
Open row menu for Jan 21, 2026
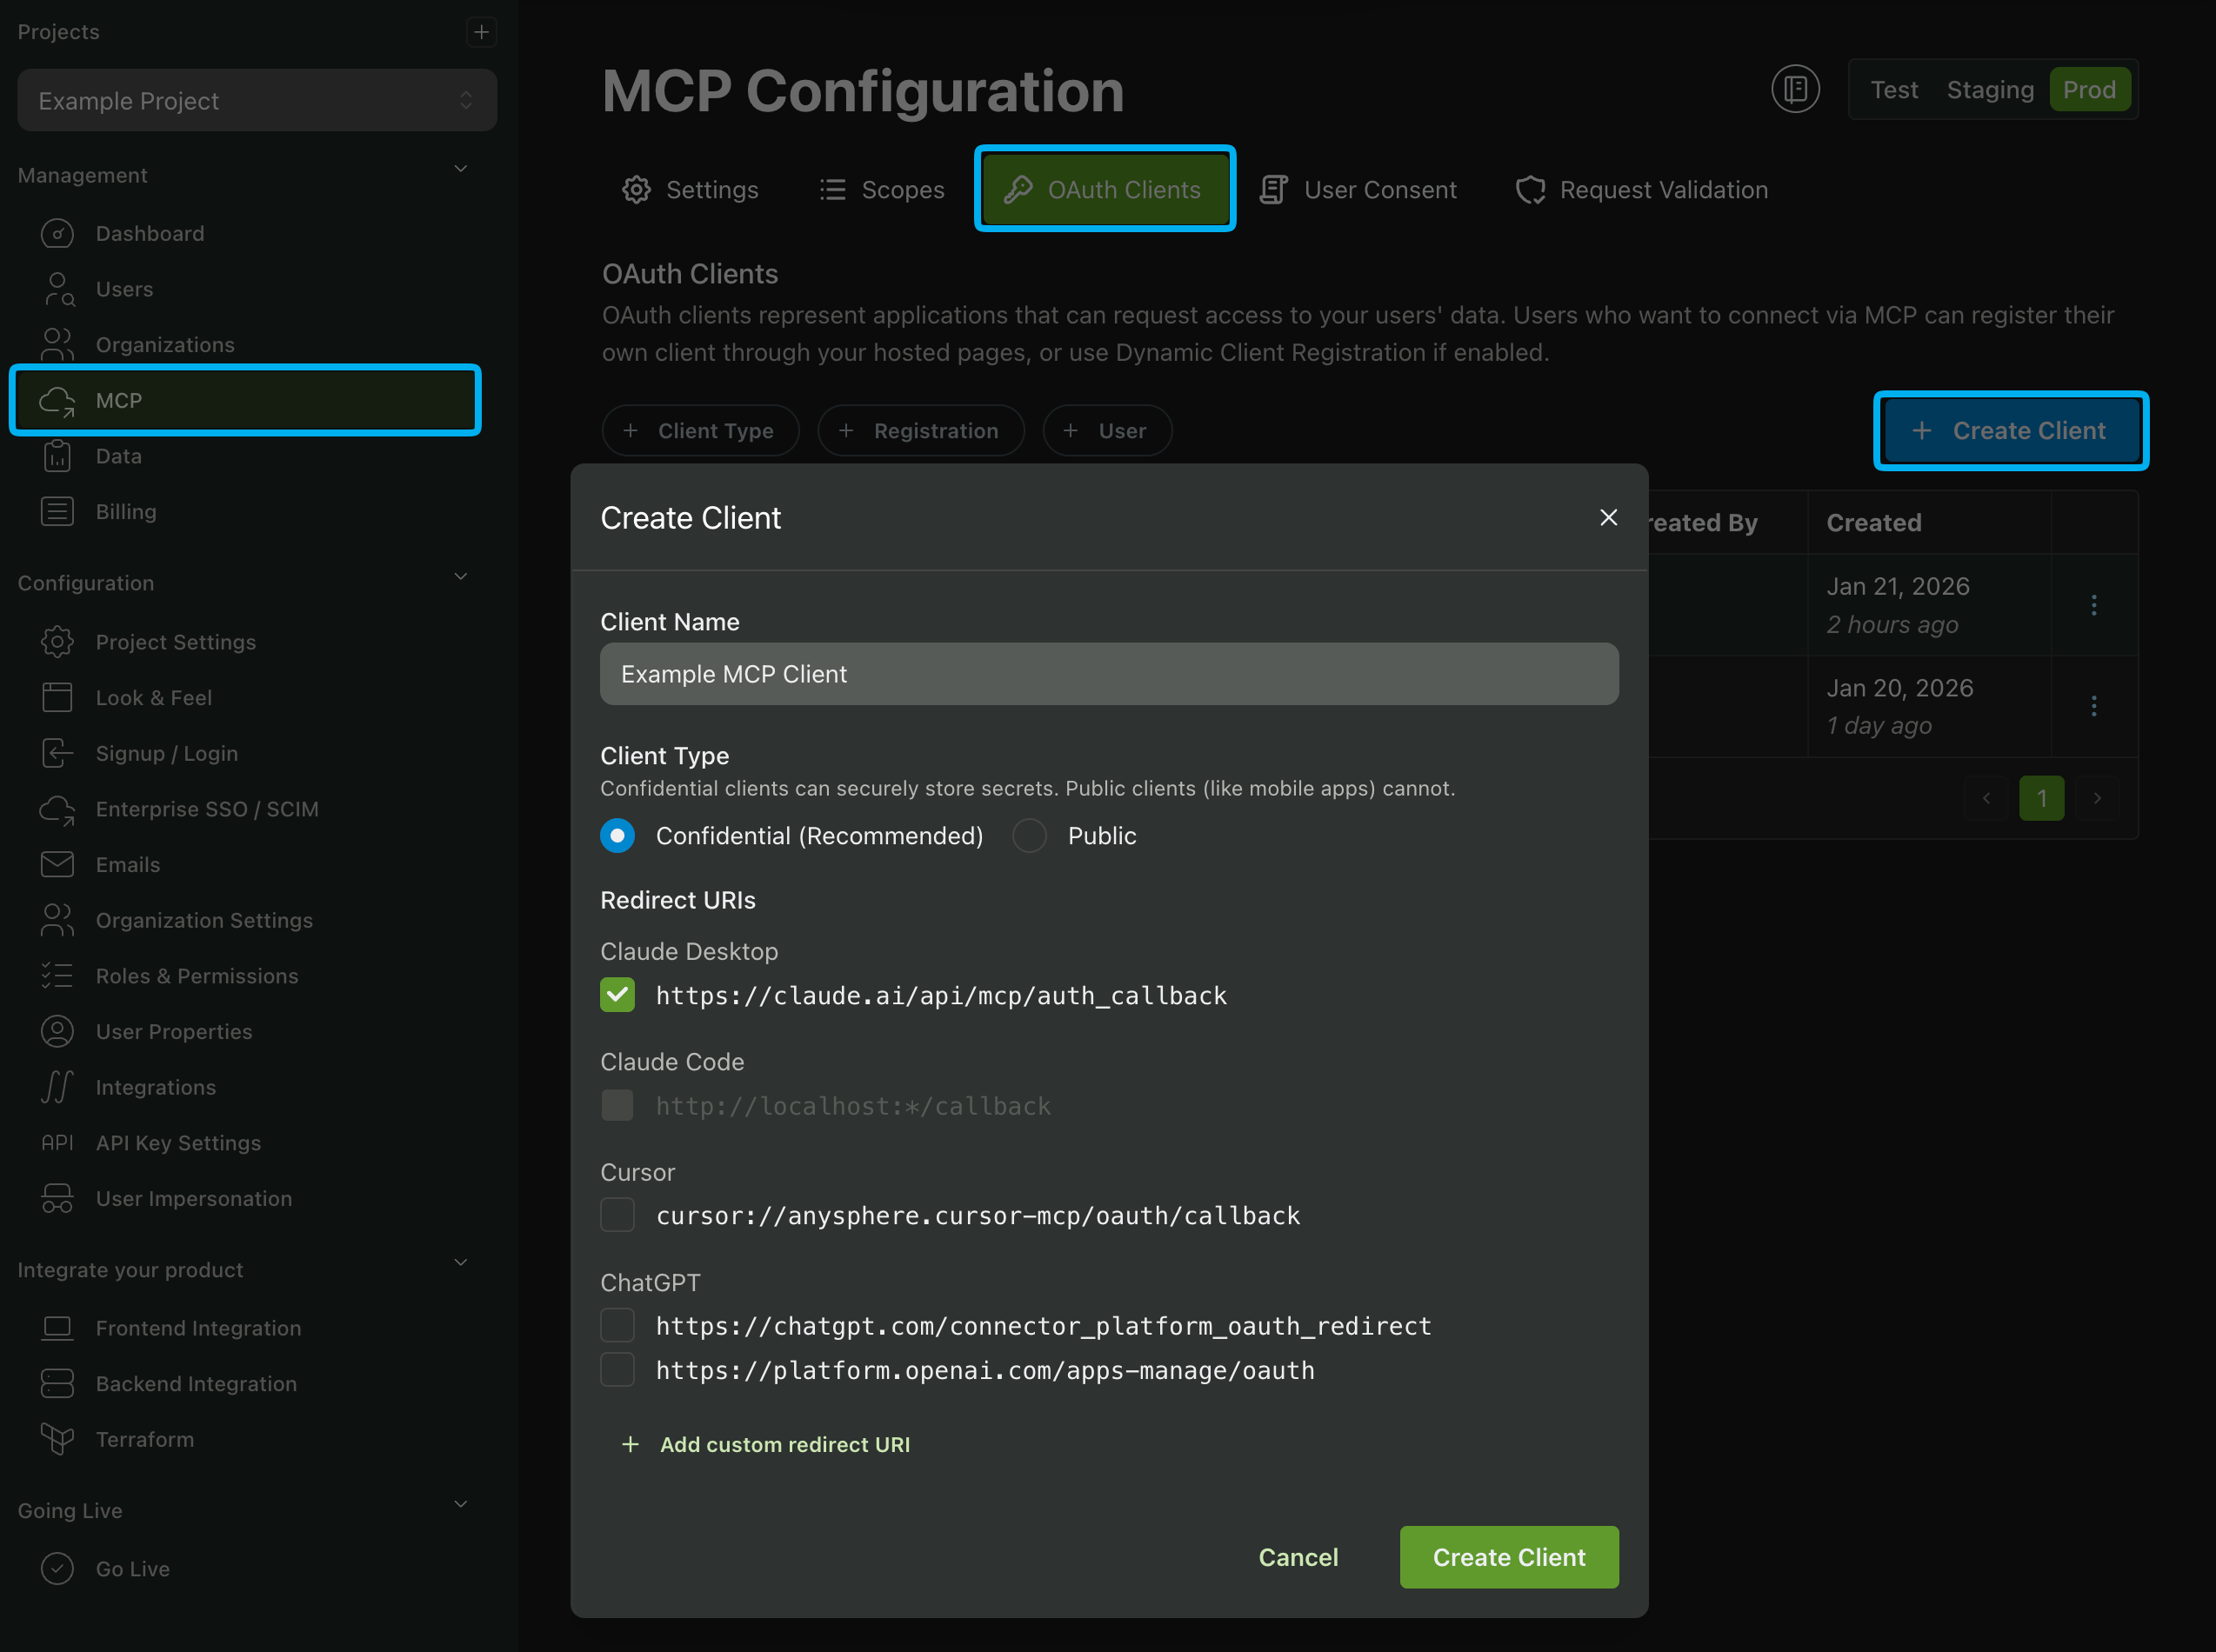tap(2093, 605)
